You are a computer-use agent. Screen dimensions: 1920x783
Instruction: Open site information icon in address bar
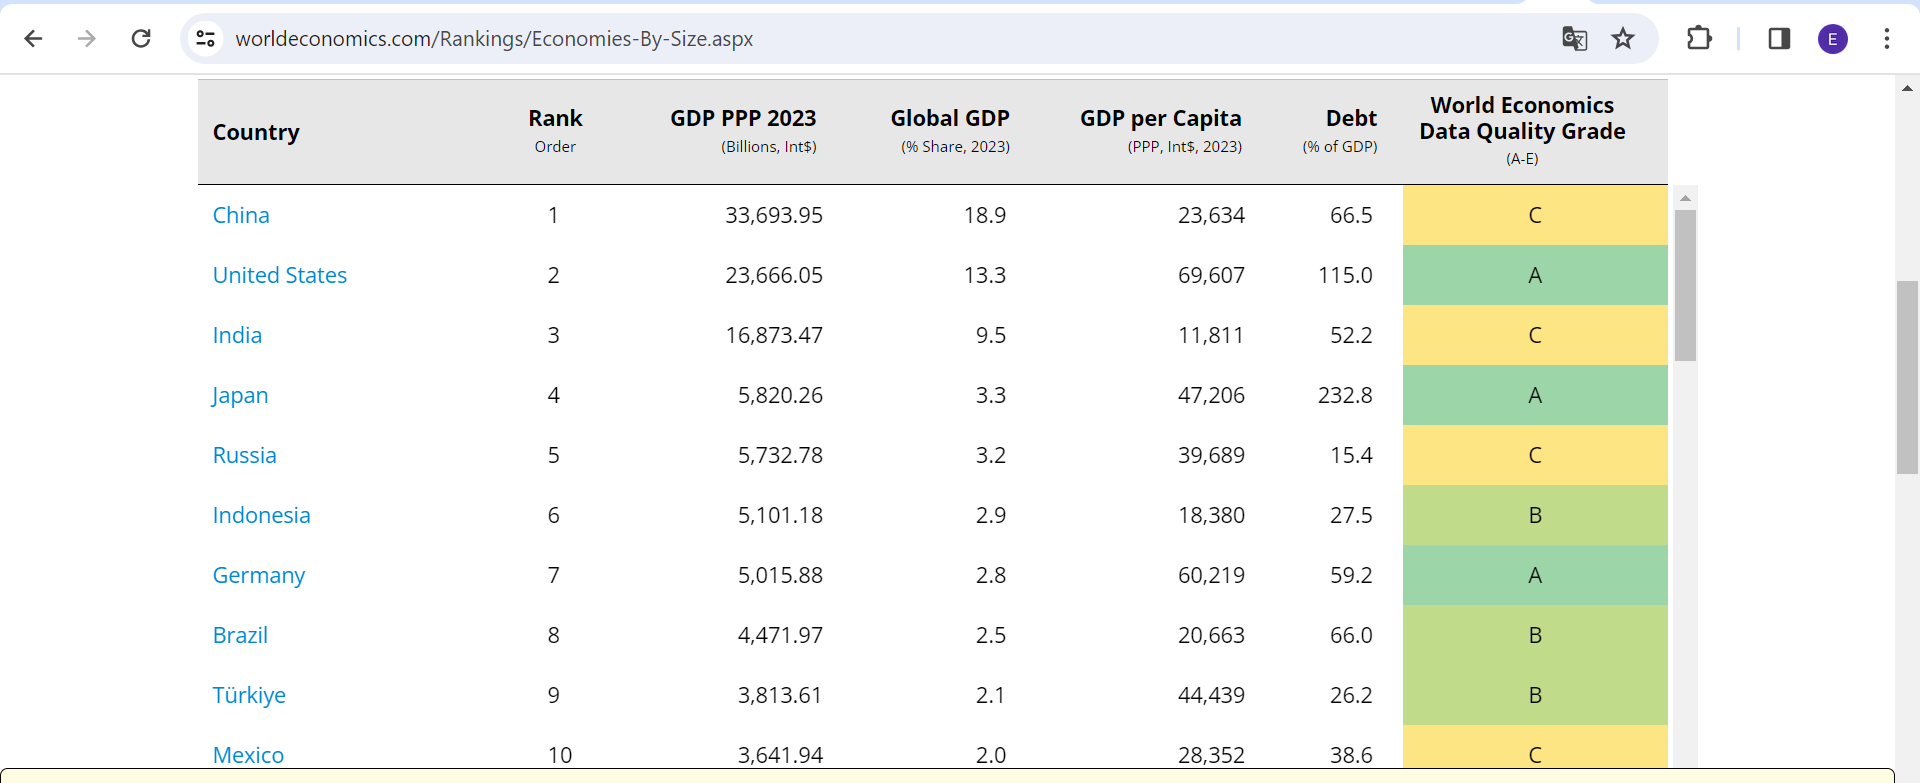206,39
